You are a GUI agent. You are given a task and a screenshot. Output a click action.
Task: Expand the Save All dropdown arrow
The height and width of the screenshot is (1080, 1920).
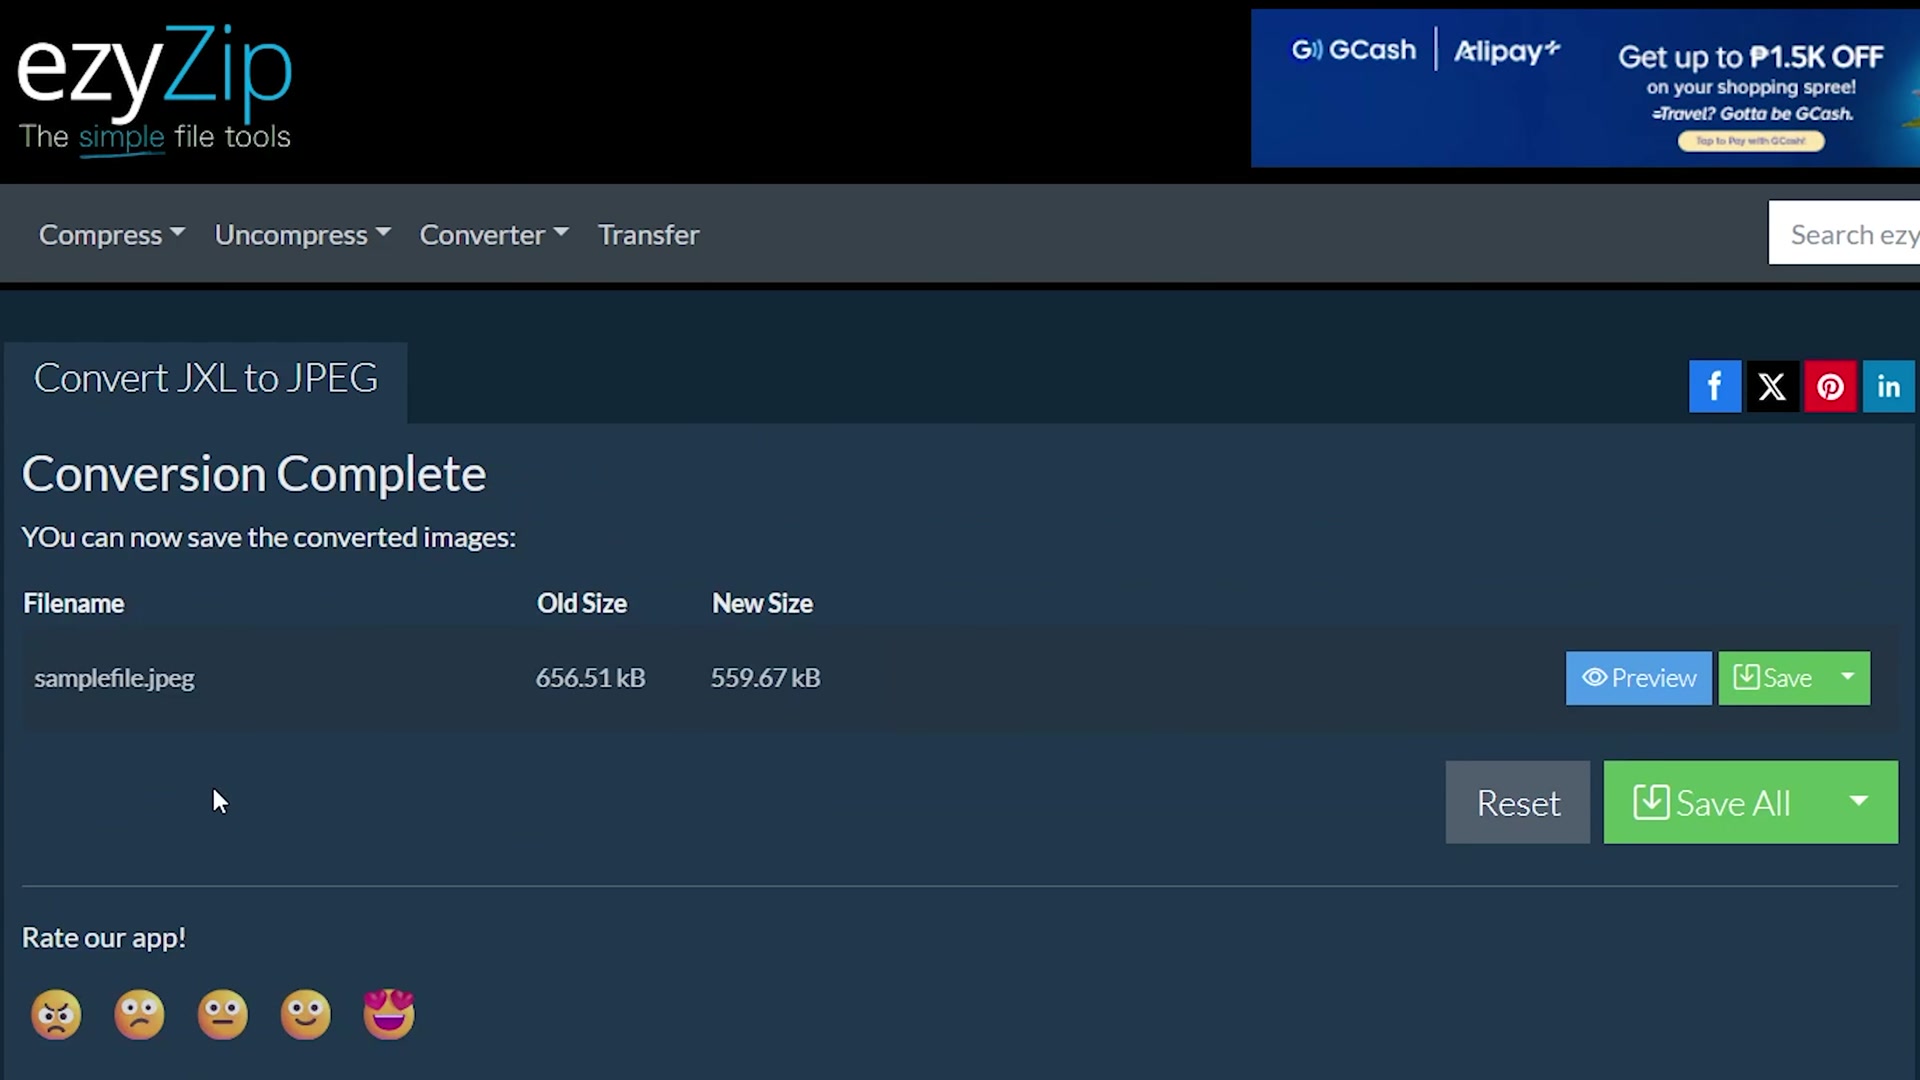tap(1858, 802)
